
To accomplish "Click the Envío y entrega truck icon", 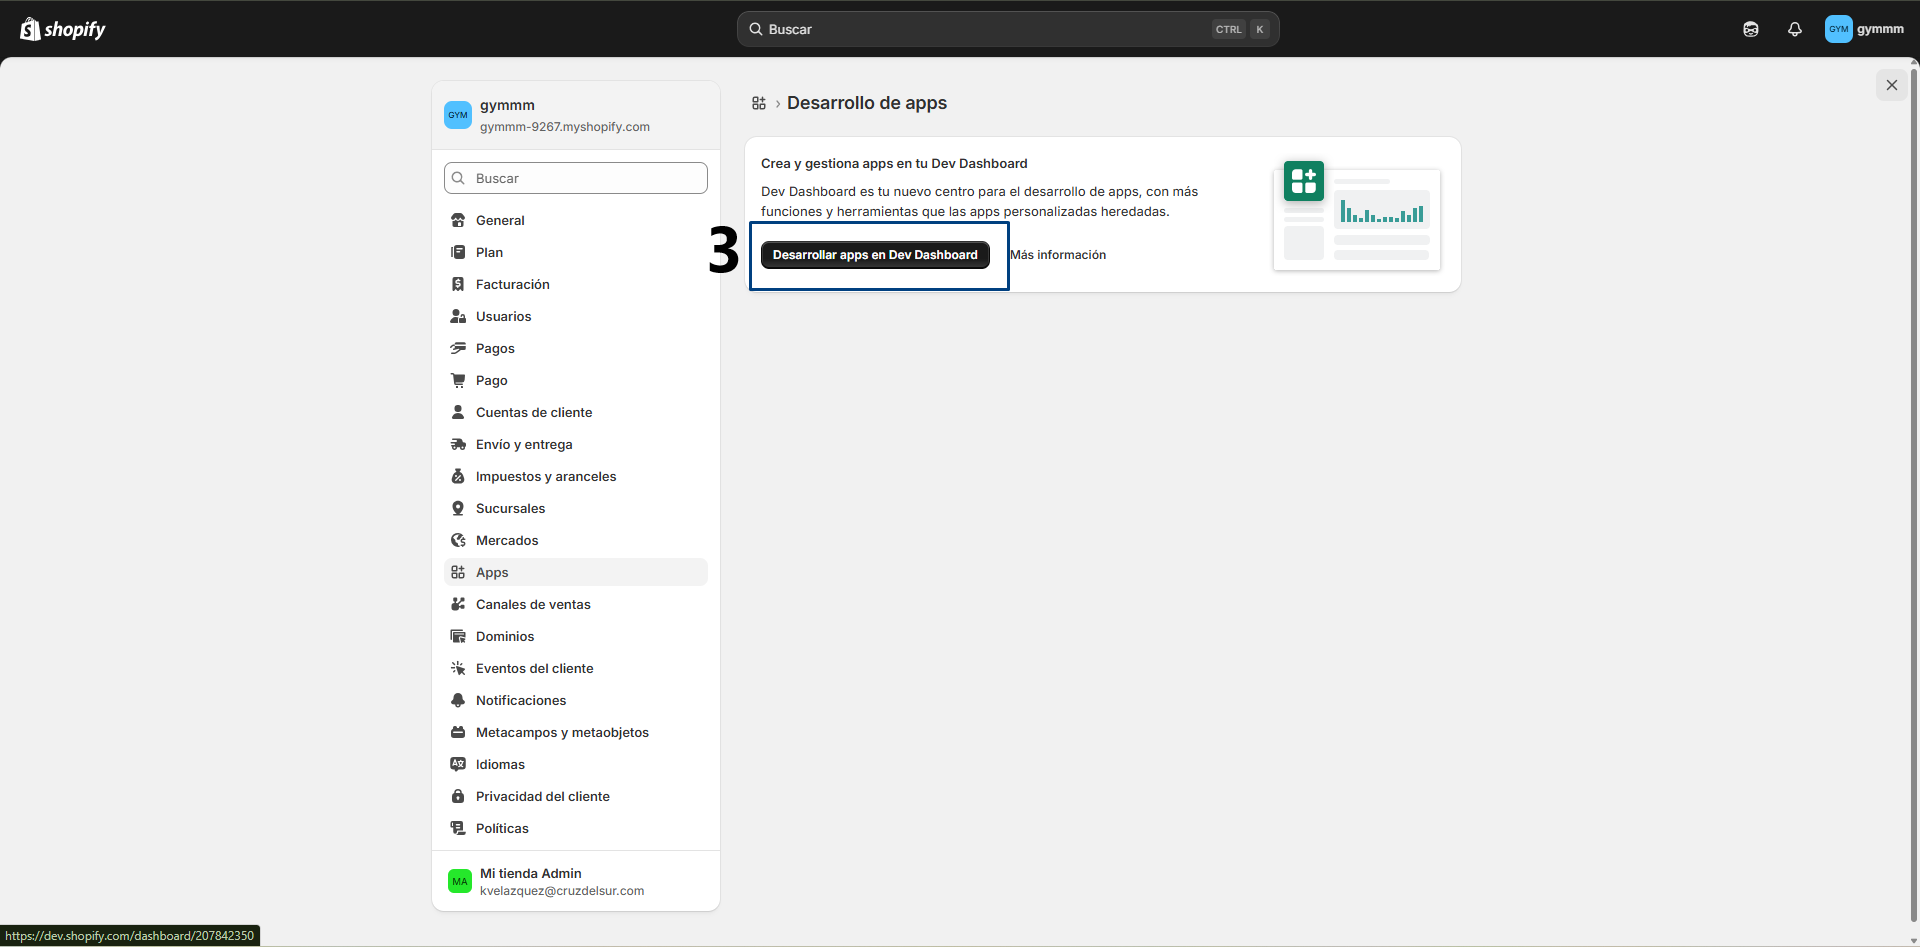I will [458, 444].
